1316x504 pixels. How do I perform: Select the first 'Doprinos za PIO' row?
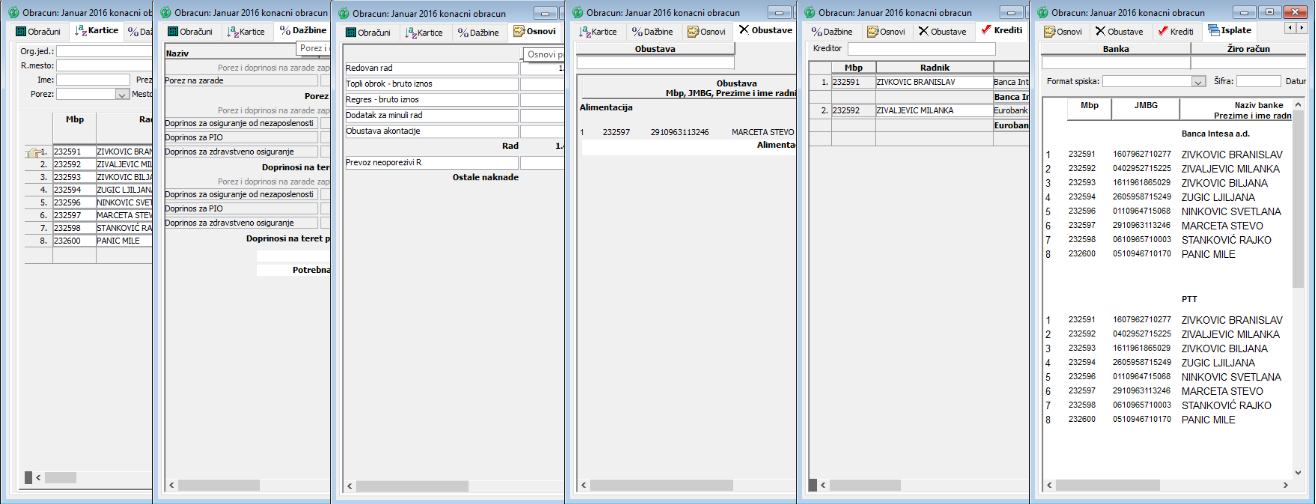click(x=241, y=137)
